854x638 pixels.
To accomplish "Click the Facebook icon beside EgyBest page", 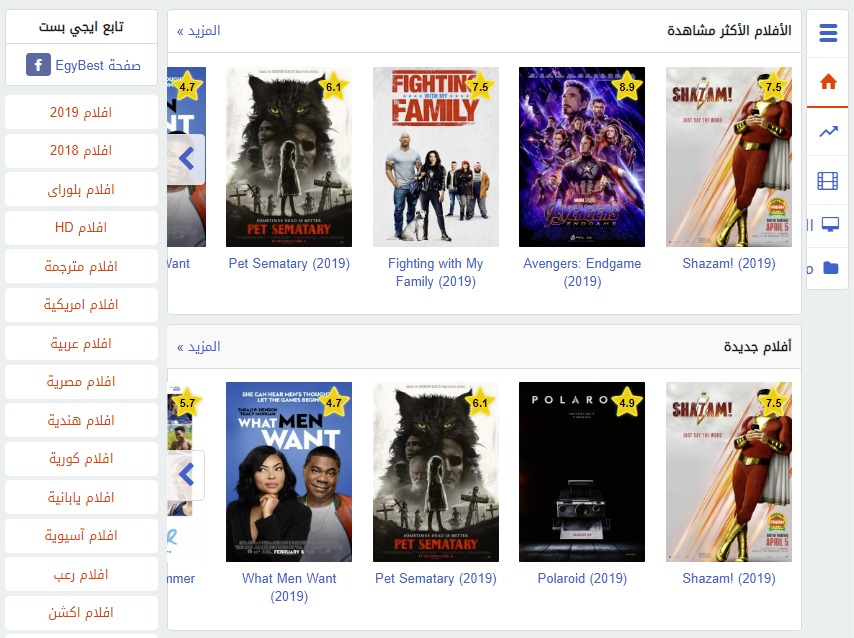I will coord(39,66).
